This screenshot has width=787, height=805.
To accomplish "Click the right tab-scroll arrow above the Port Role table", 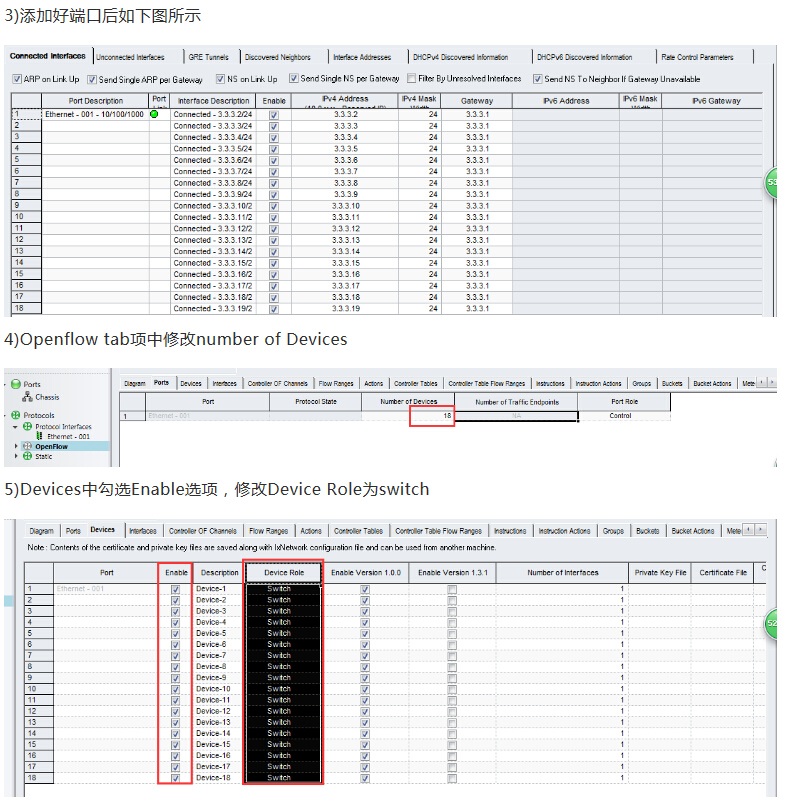I will click(x=772, y=382).
